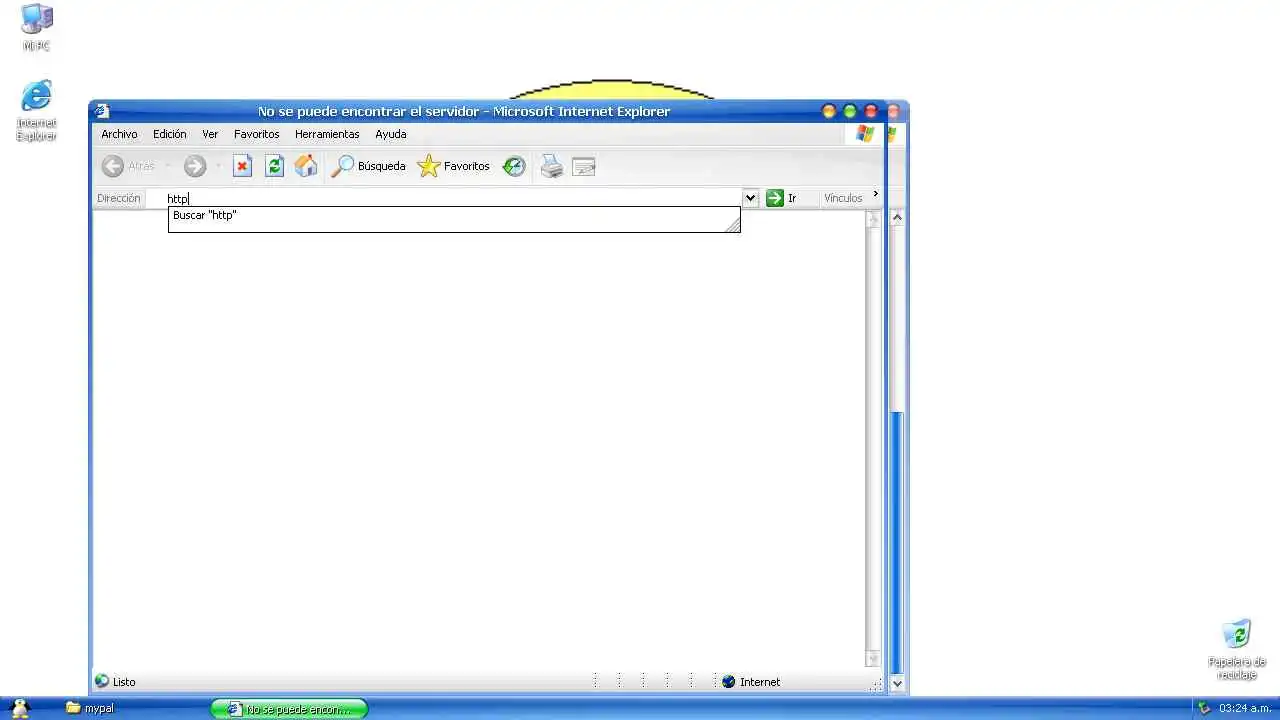Expand the Vínculos links chevron
Viewport: 1280px width, 720px height.
pos(876,194)
